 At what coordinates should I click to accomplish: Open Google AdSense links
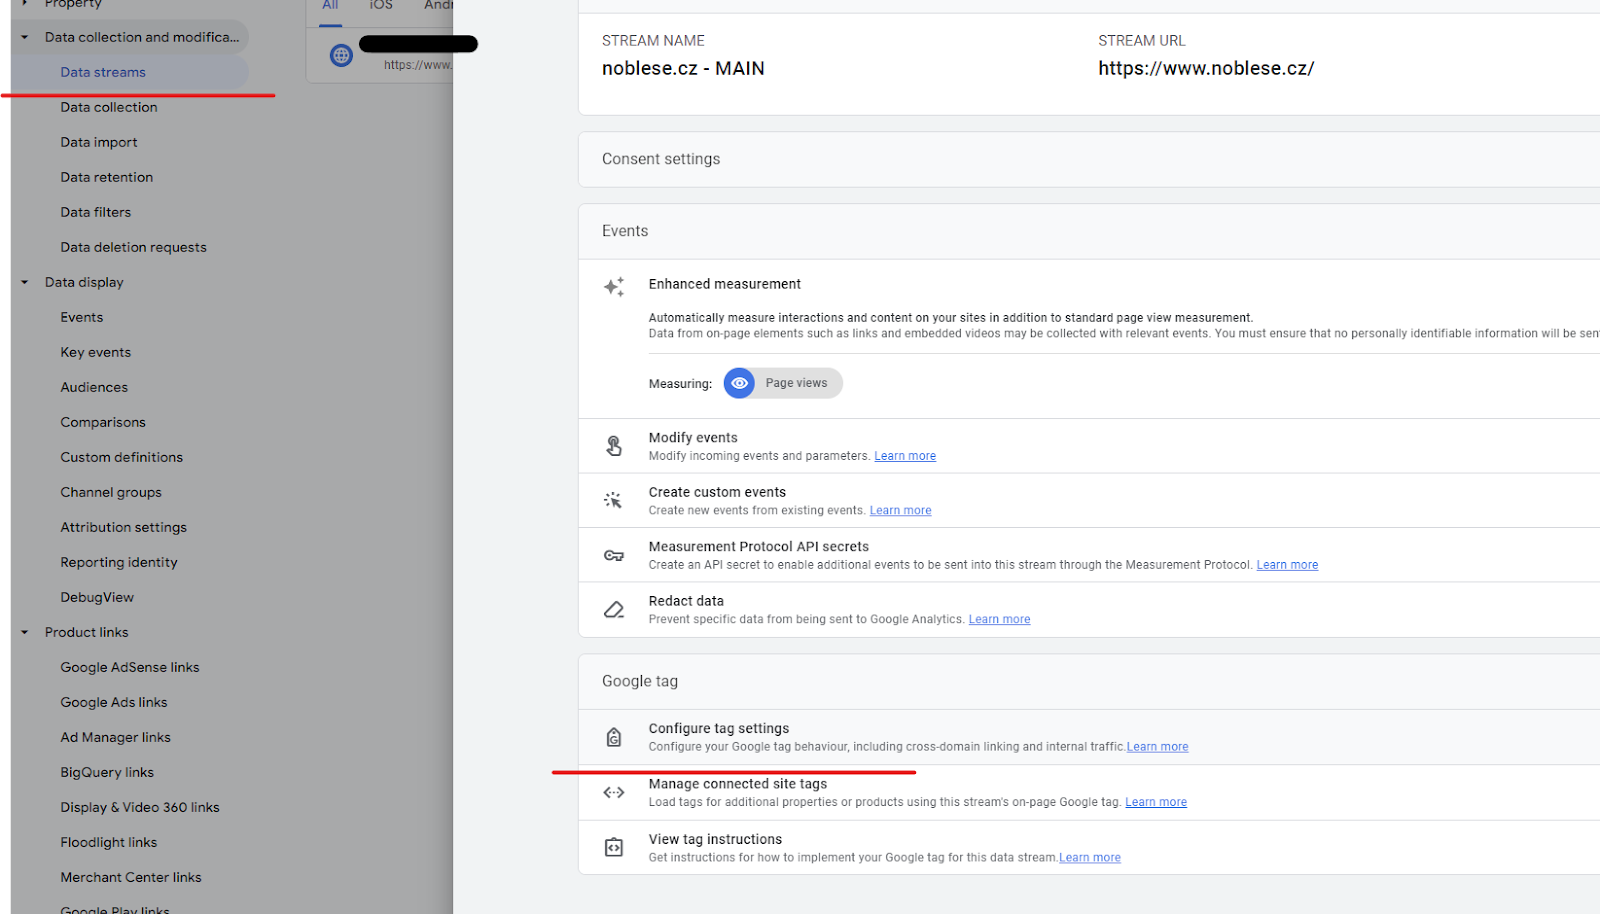(130, 667)
